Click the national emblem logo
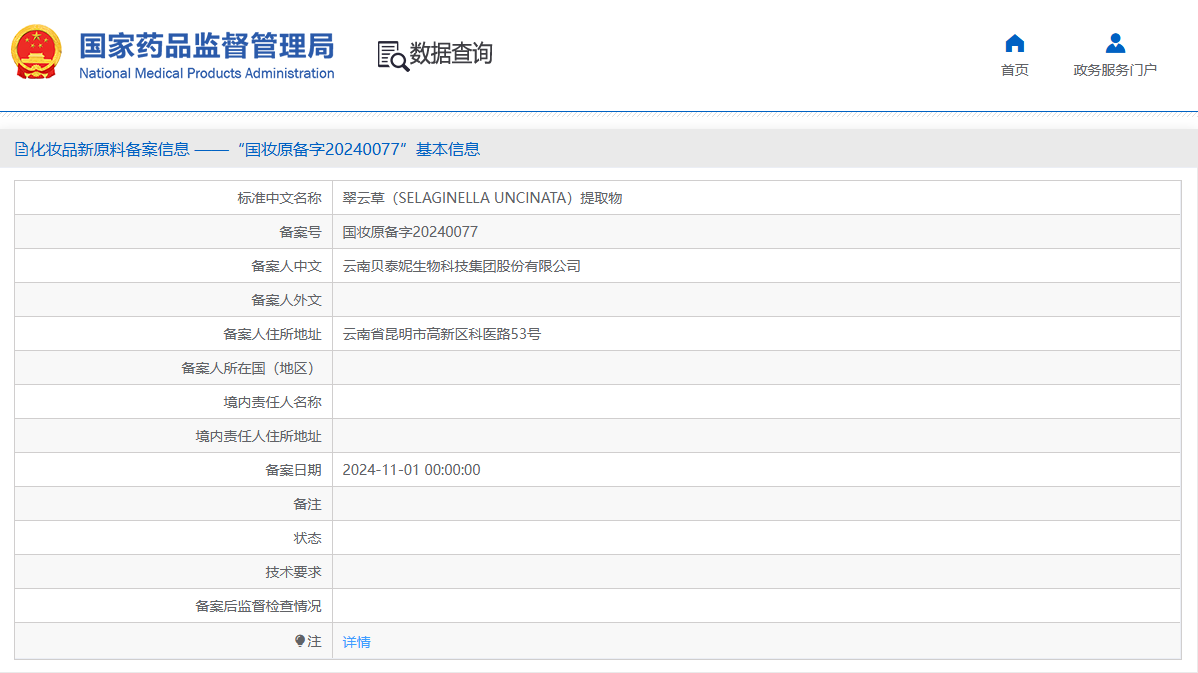Viewport: 1198px width, 673px height. 36,52
